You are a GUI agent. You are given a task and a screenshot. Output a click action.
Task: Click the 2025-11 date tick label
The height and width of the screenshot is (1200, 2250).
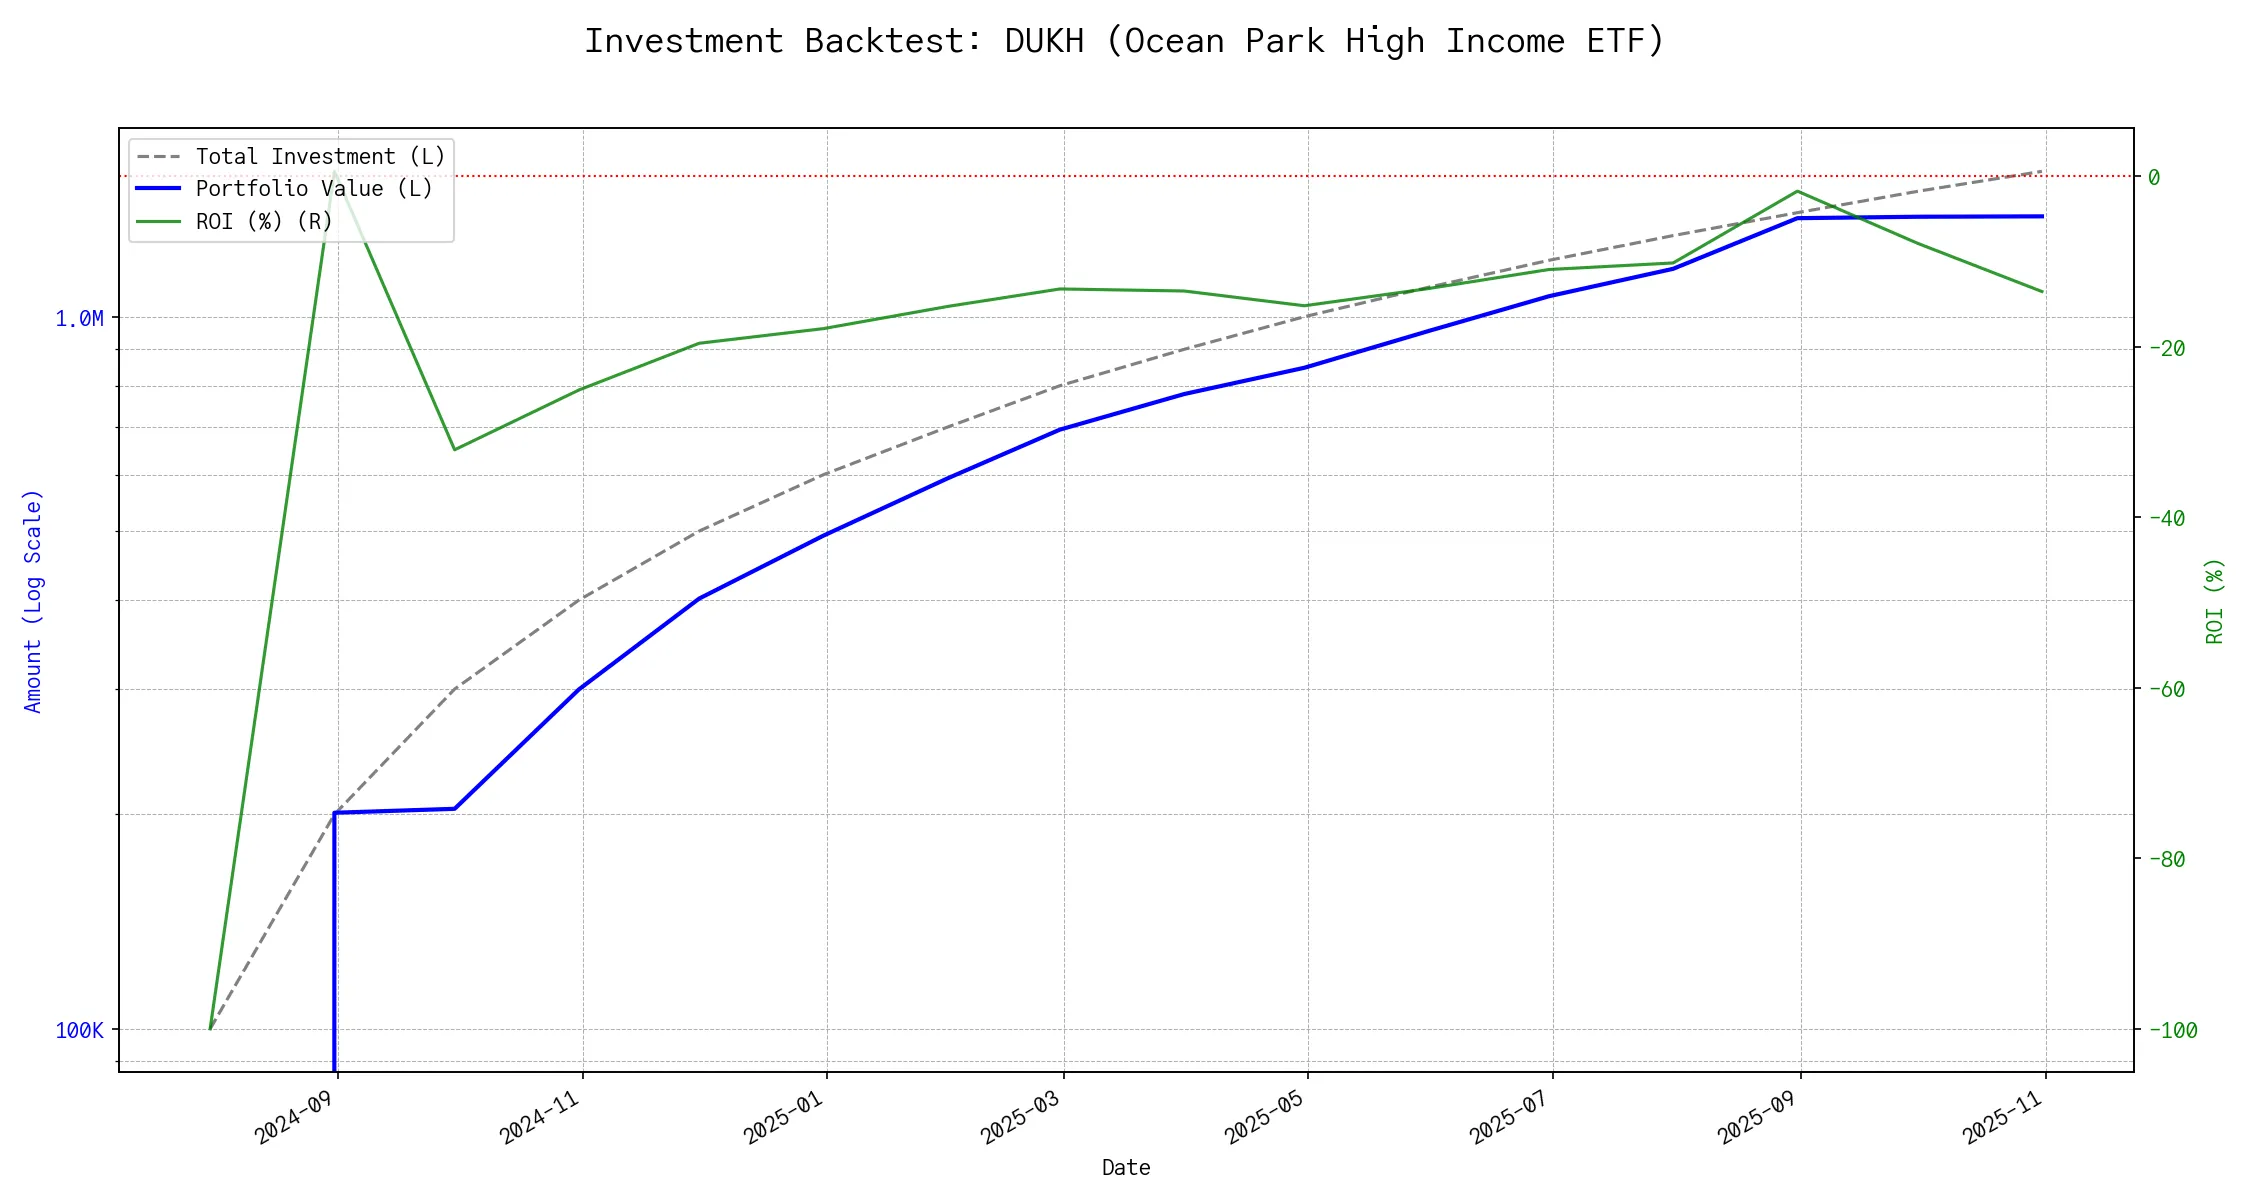tap(2003, 1116)
